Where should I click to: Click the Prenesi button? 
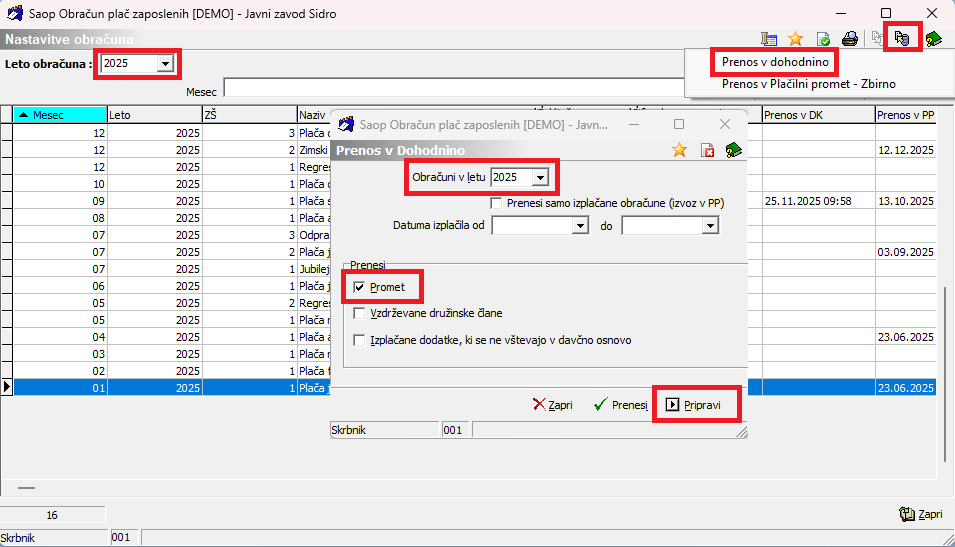(x=621, y=405)
